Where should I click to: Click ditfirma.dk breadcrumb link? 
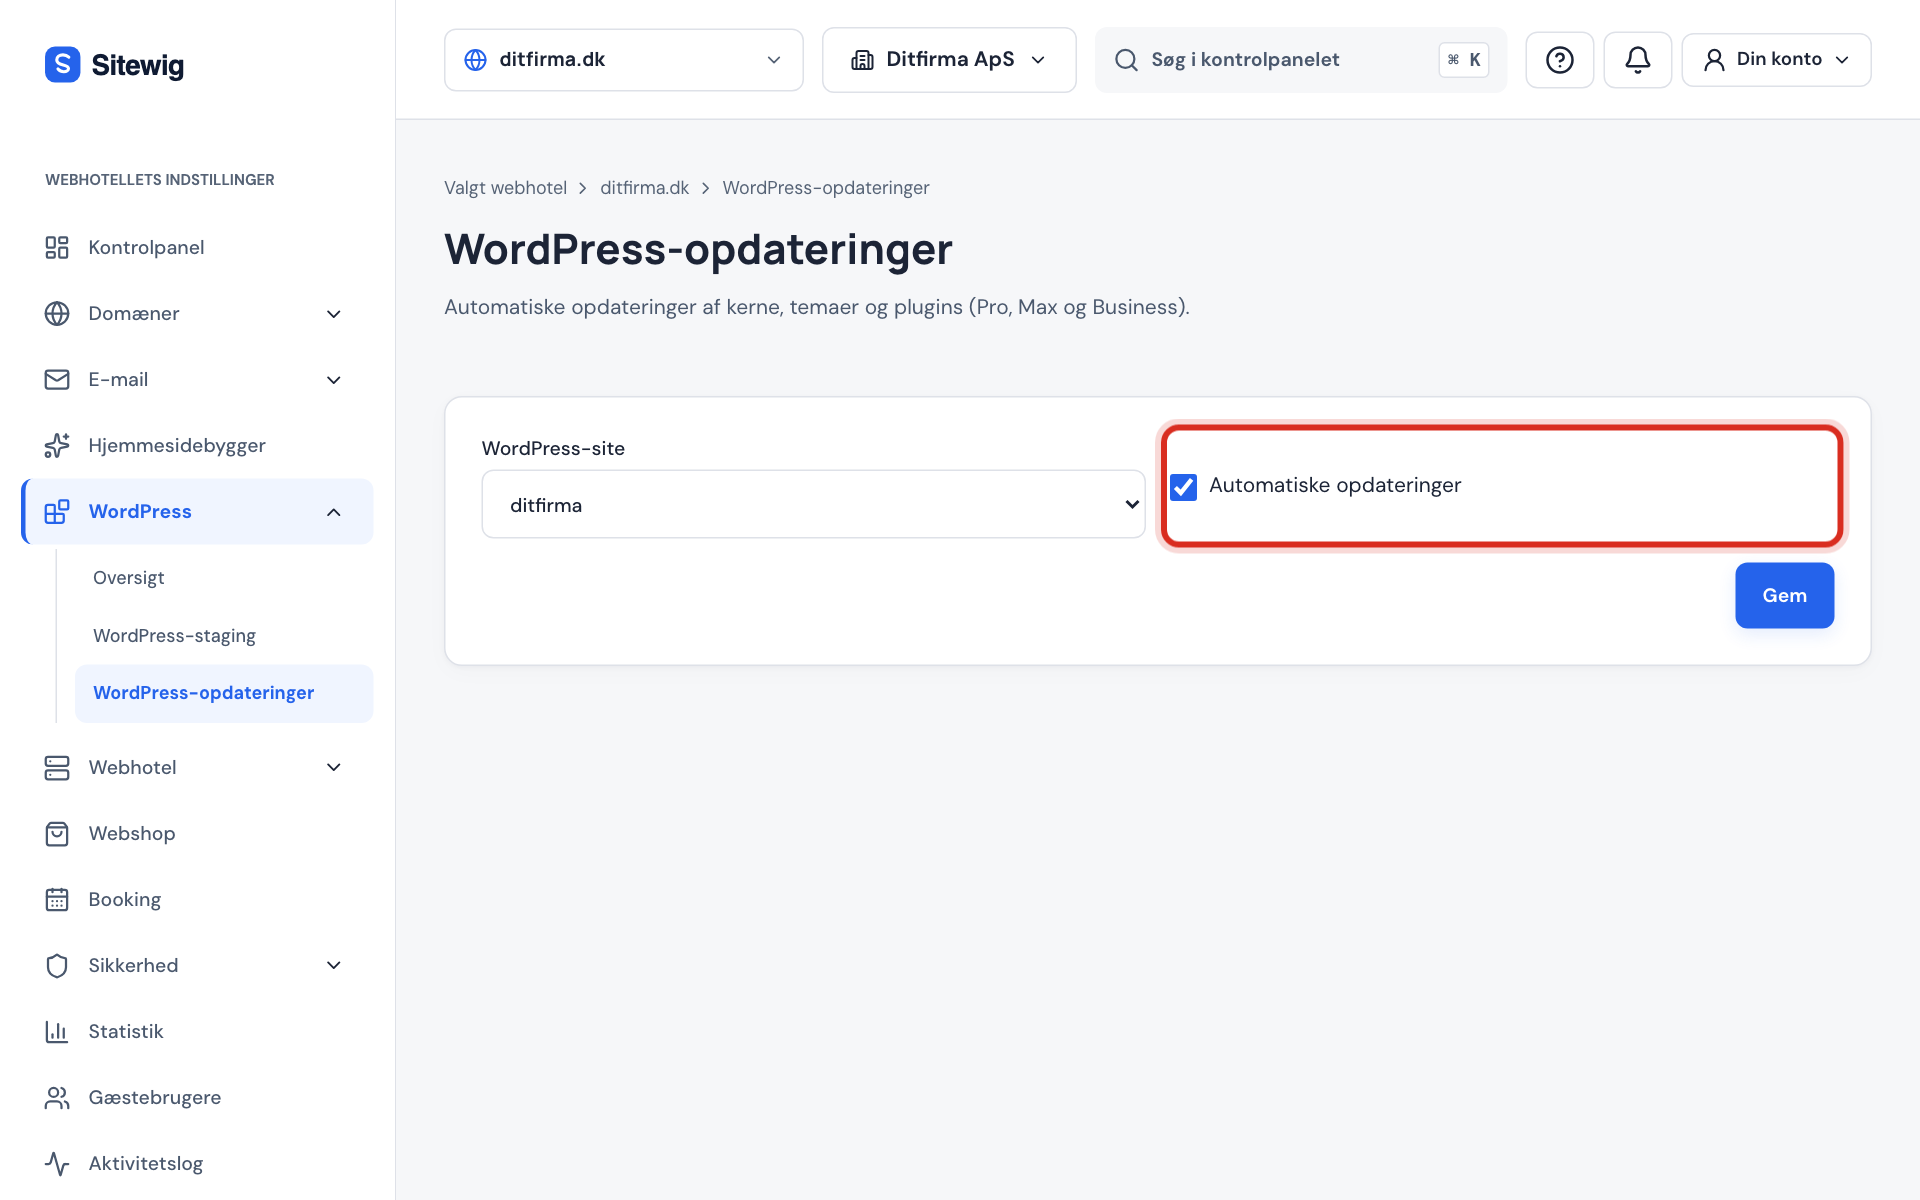[644, 188]
